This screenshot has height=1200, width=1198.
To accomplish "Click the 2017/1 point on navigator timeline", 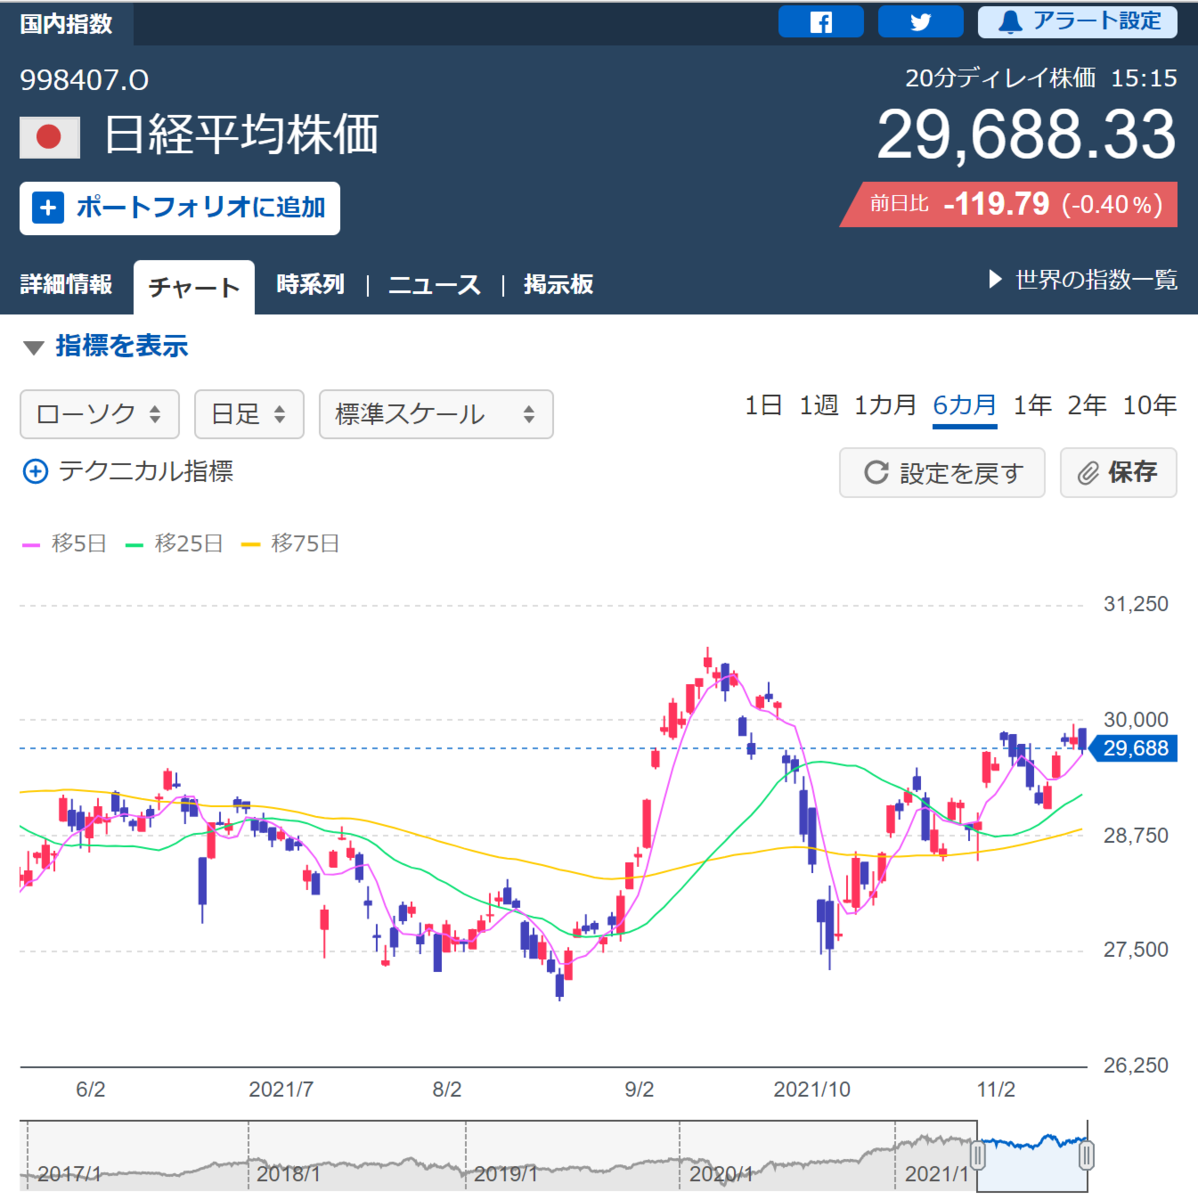I will tap(69, 1174).
